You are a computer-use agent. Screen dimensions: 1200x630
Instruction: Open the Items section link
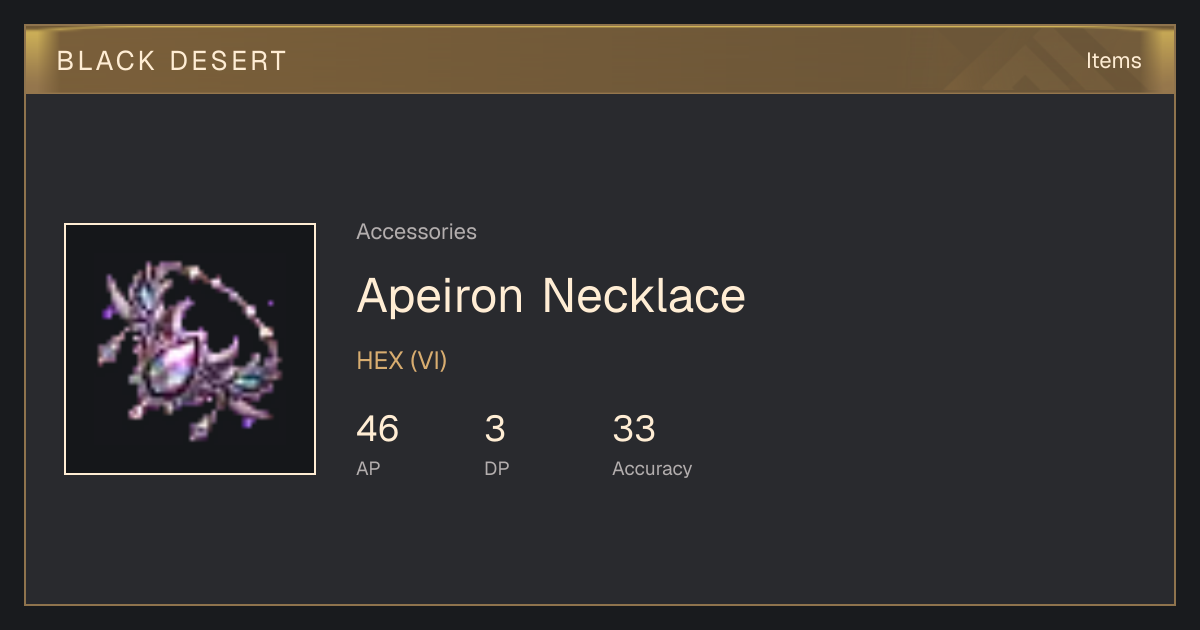(1113, 60)
